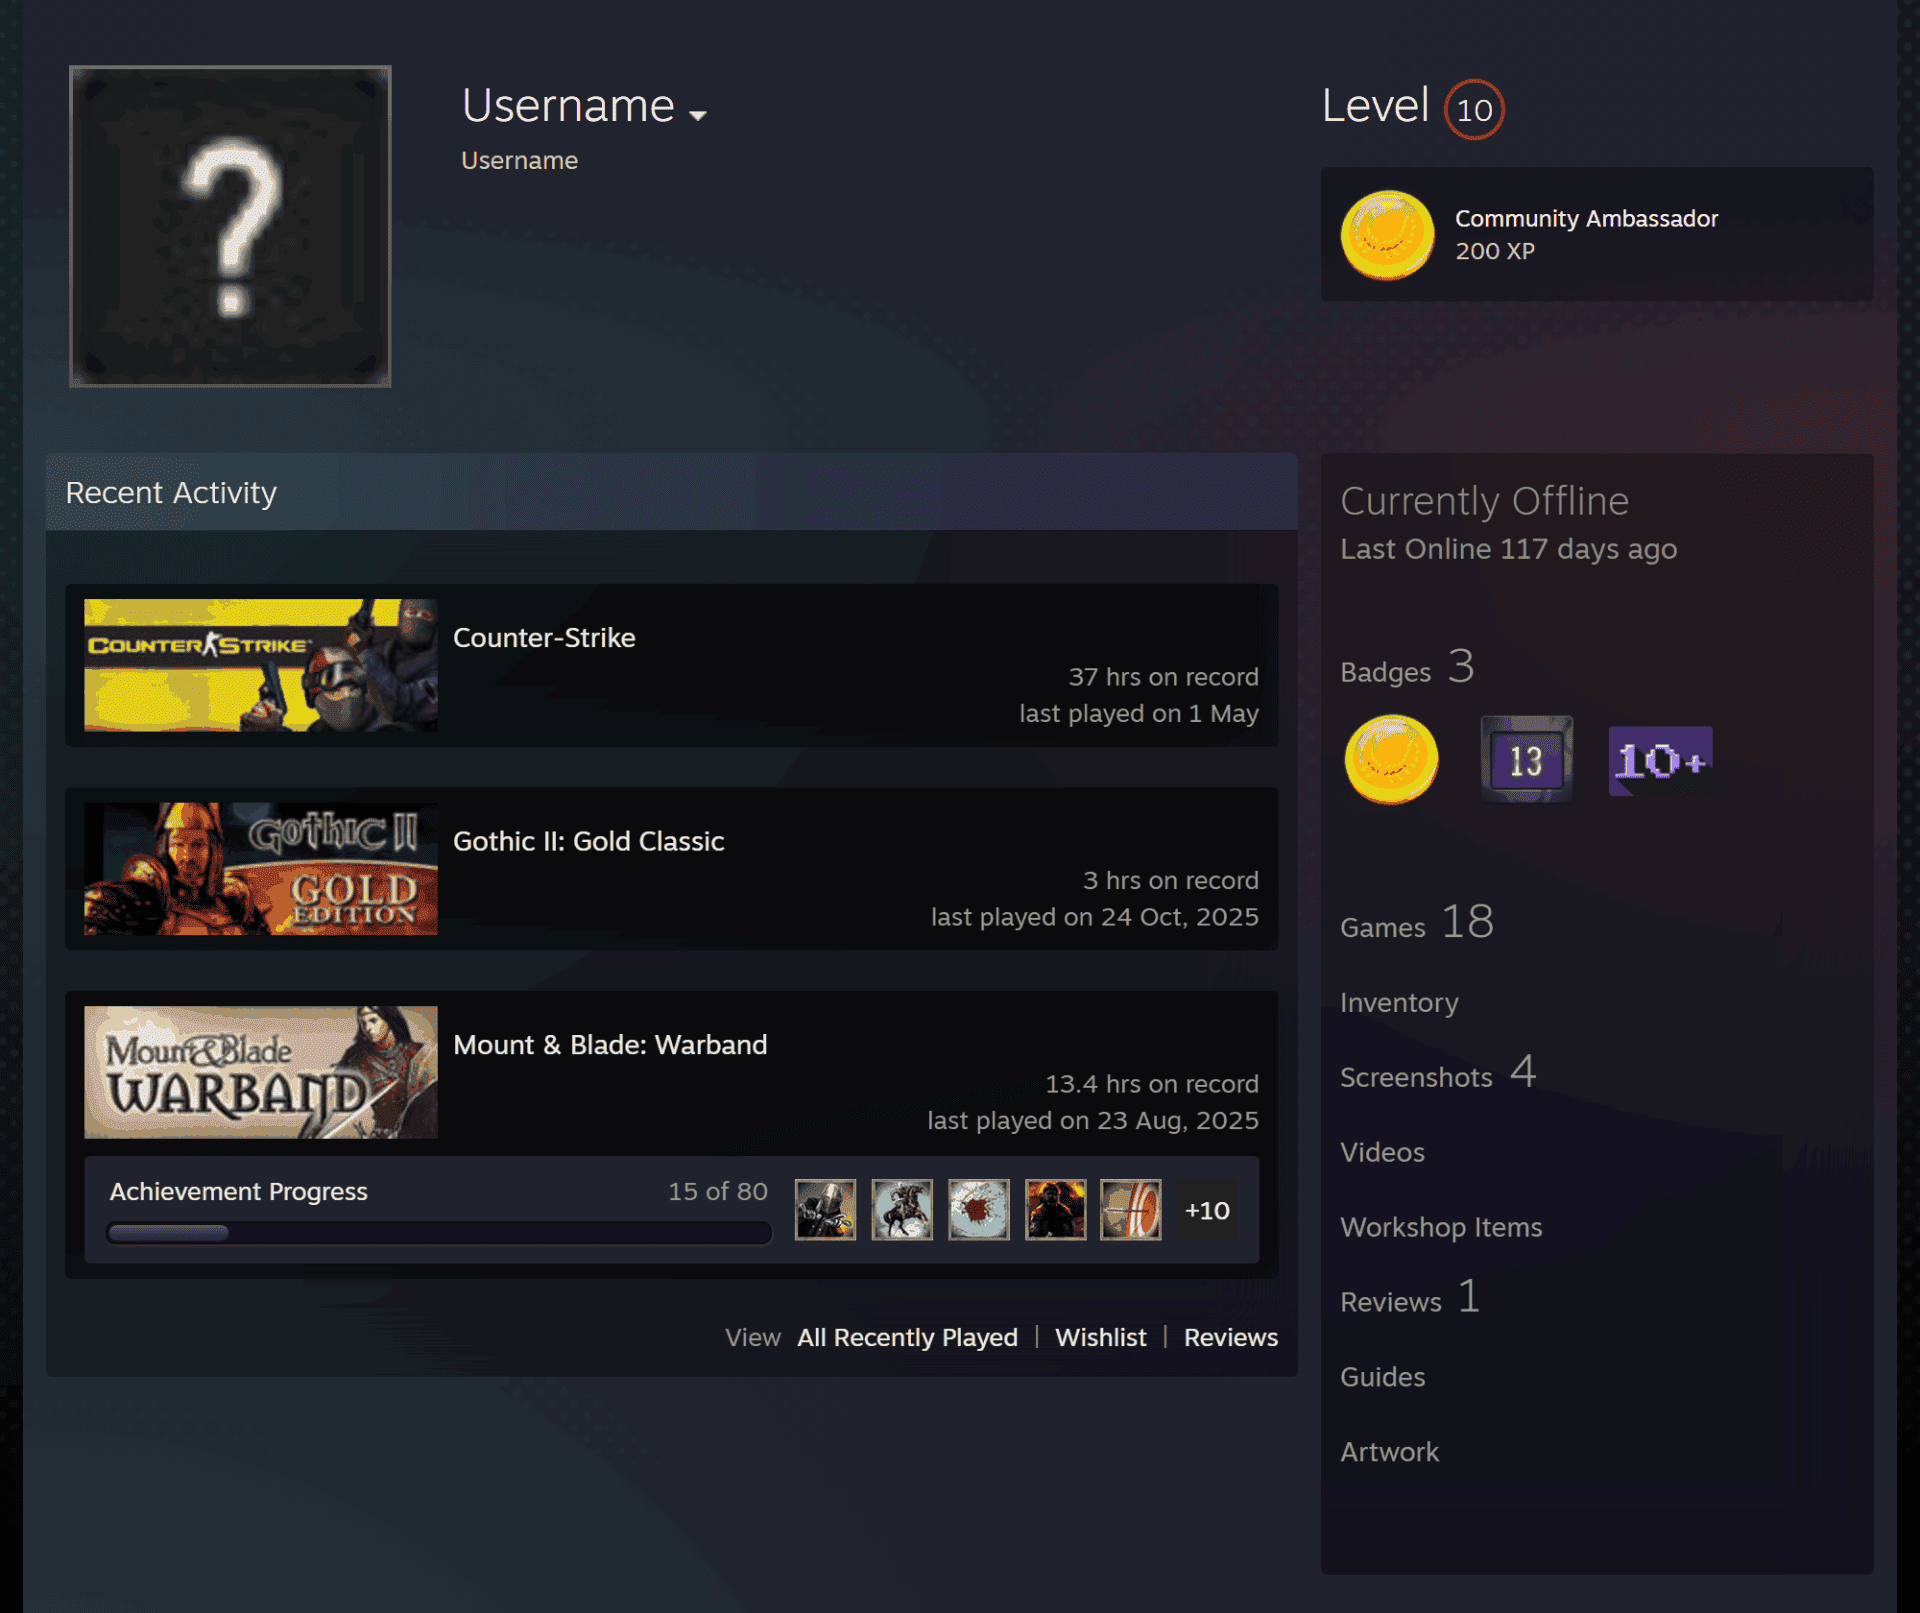Open the Counter-Strike game banner
Screen dimensions: 1920x1613
(261, 665)
